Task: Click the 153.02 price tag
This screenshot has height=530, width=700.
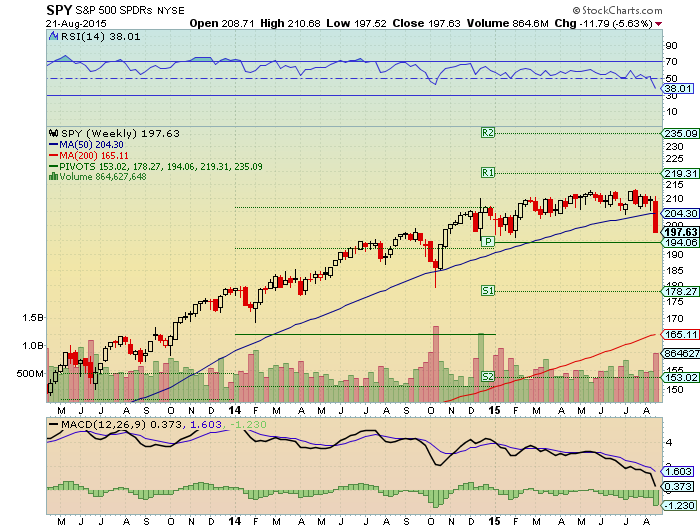Action: point(681,378)
